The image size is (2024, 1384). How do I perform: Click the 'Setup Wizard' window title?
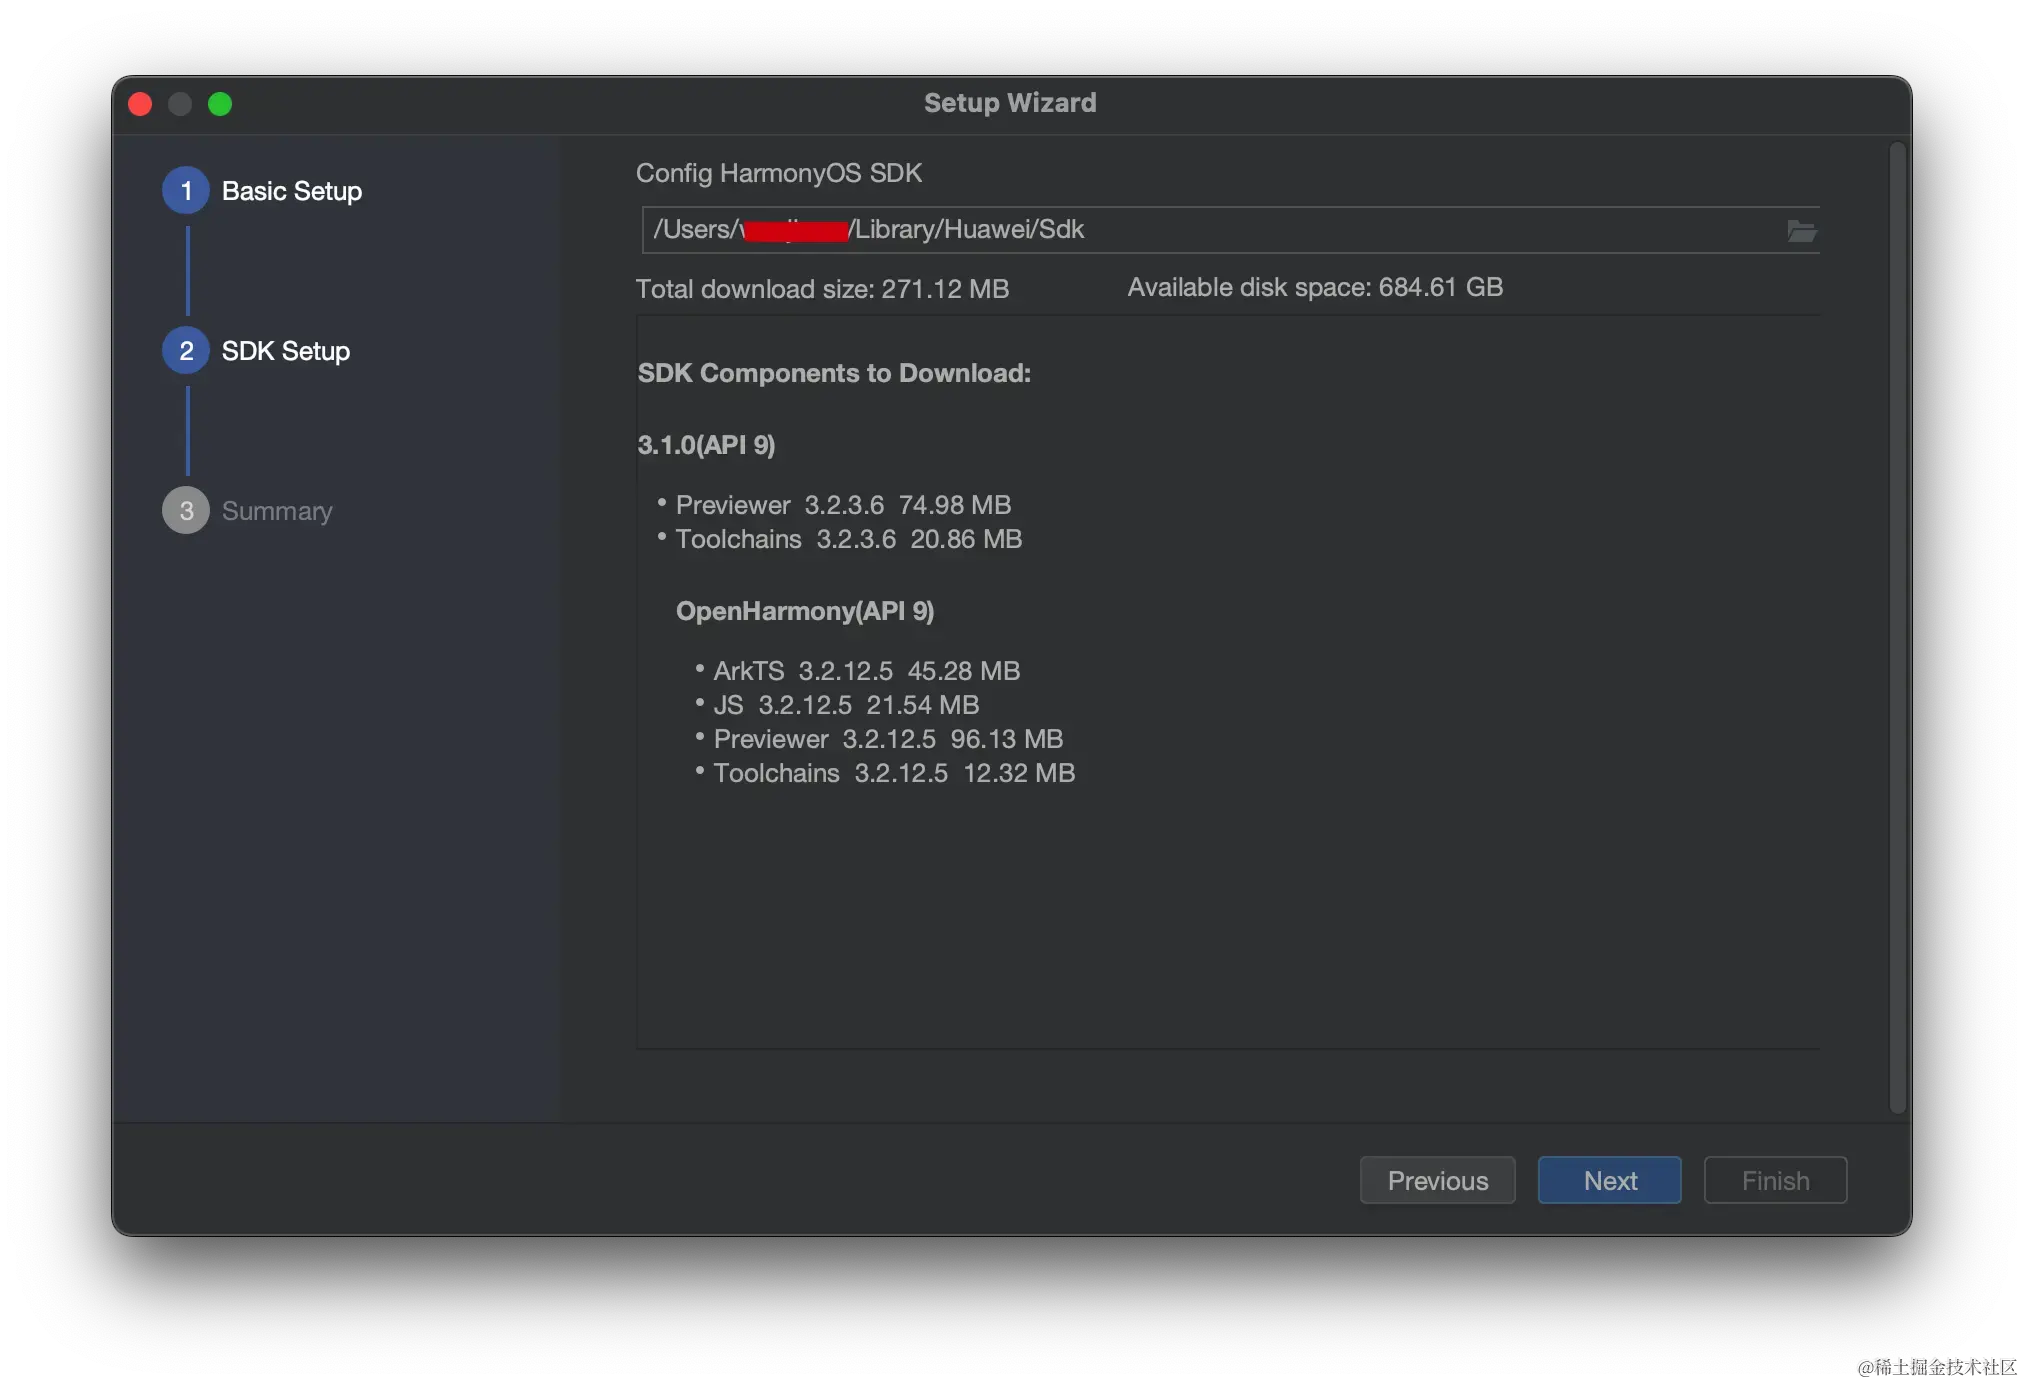click(1010, 103)
